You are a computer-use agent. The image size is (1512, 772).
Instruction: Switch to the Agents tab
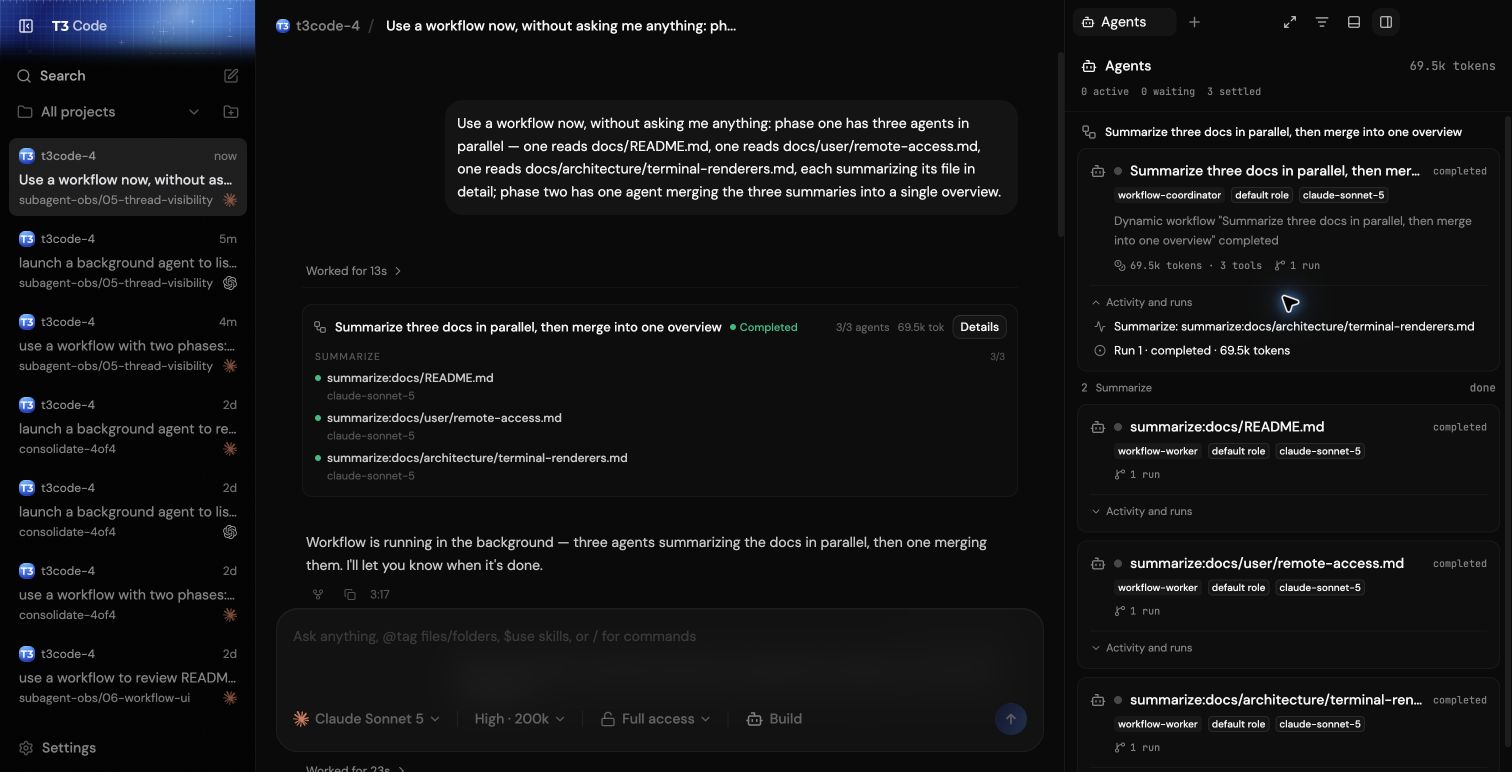[1114, 22]
